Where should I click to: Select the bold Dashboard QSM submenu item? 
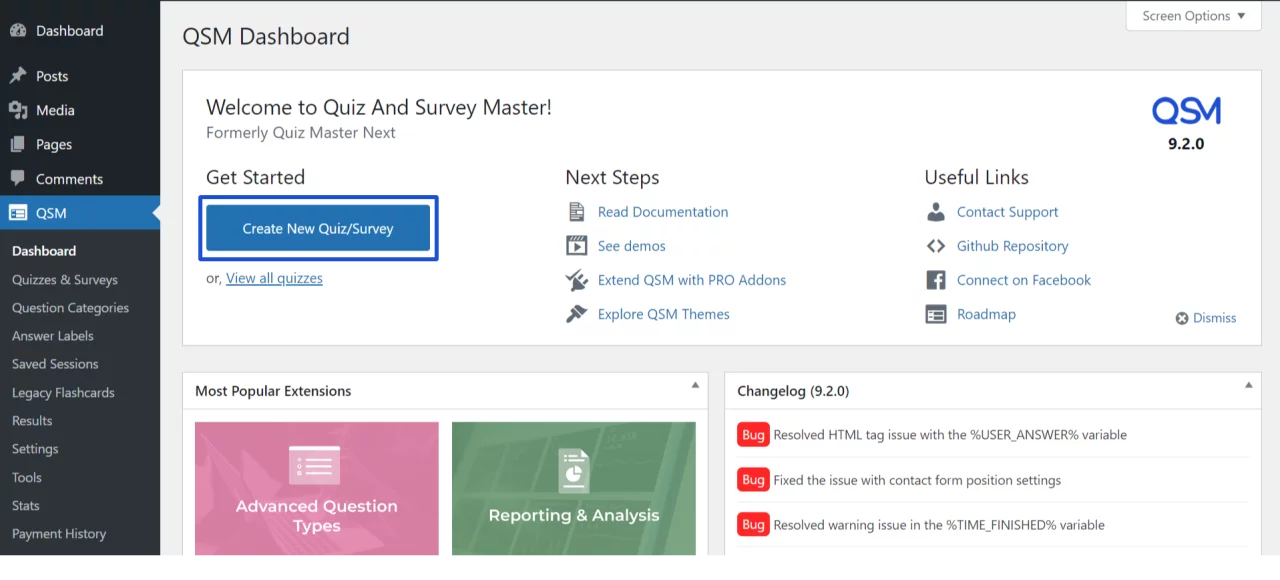pos(44,251)
